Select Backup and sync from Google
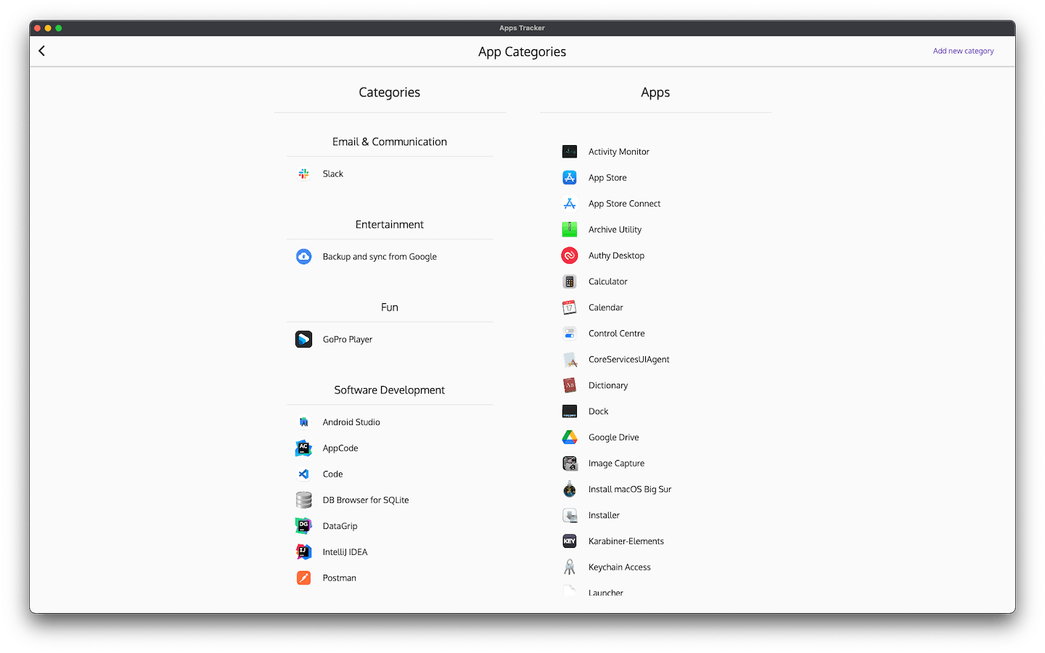The width and height of the screenshot is (1045, 653). (x=379, y=257)
